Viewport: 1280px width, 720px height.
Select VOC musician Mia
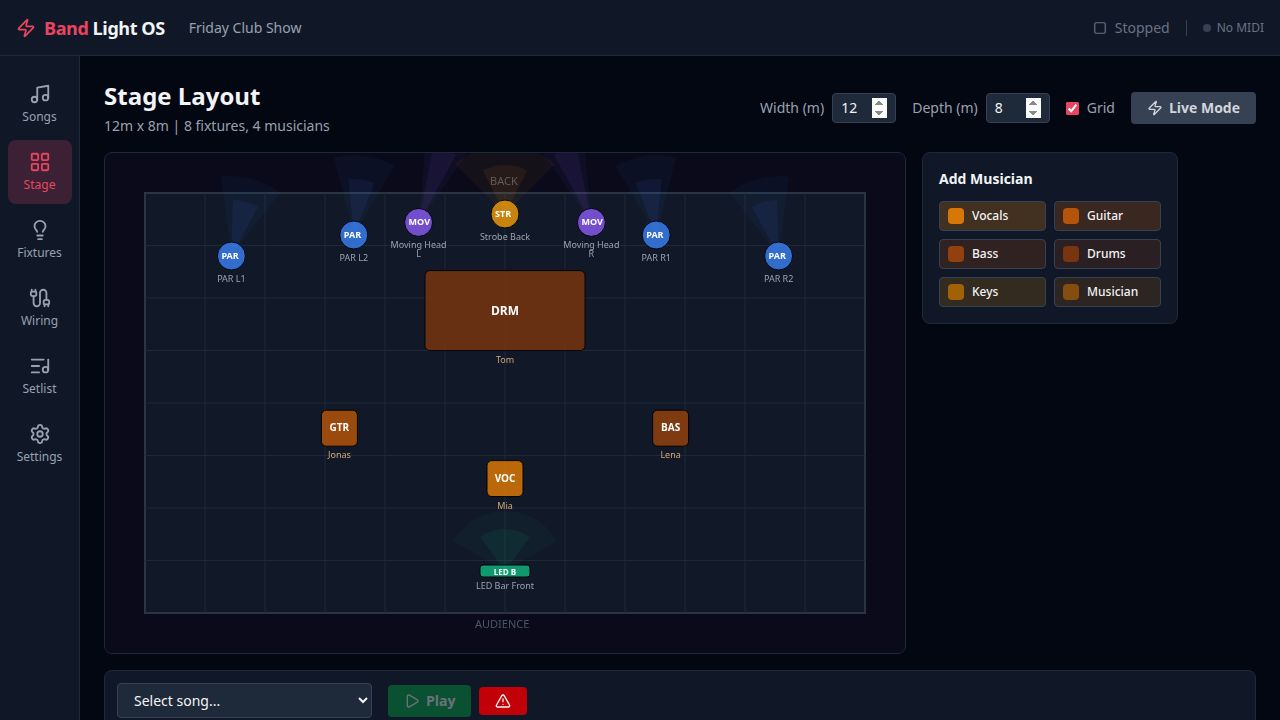coord(505,478)
